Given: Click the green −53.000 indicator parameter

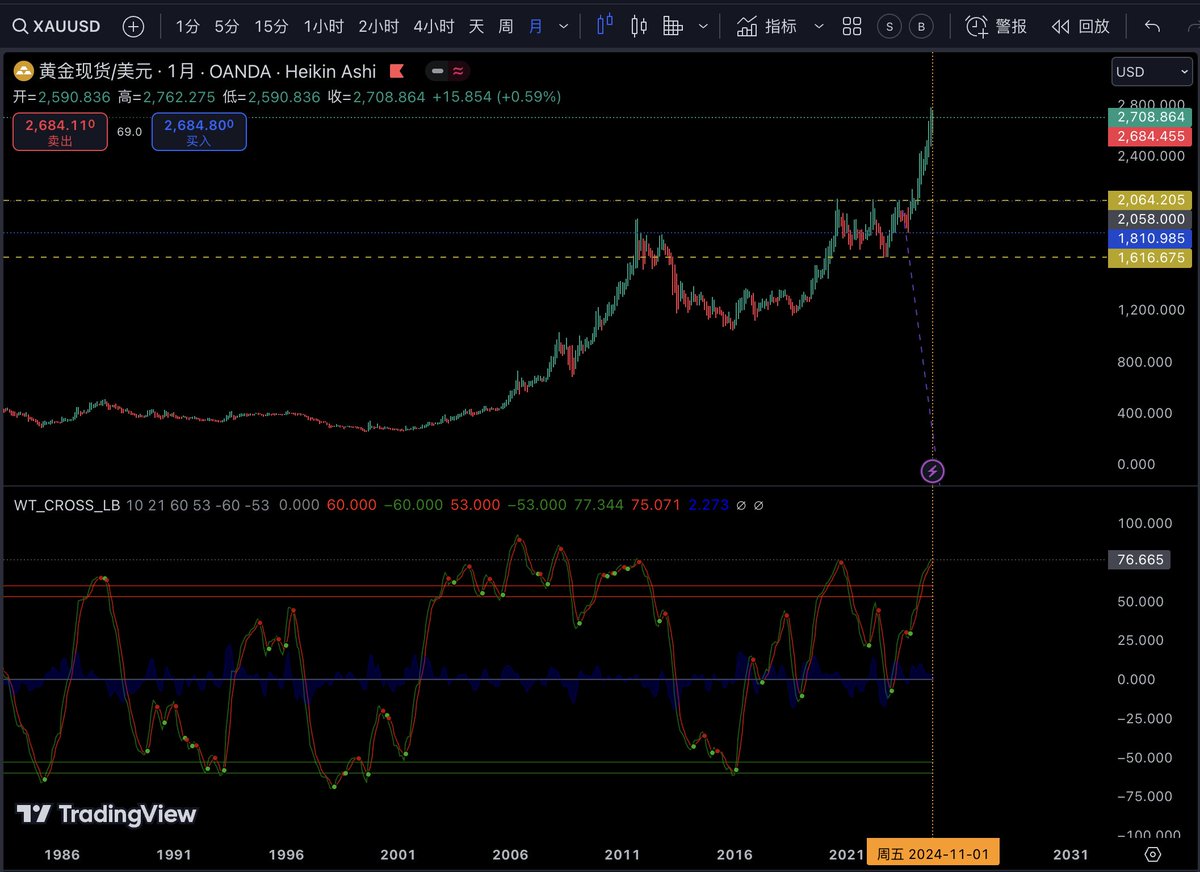Looking at the screenshot, I should pos(536,506).
